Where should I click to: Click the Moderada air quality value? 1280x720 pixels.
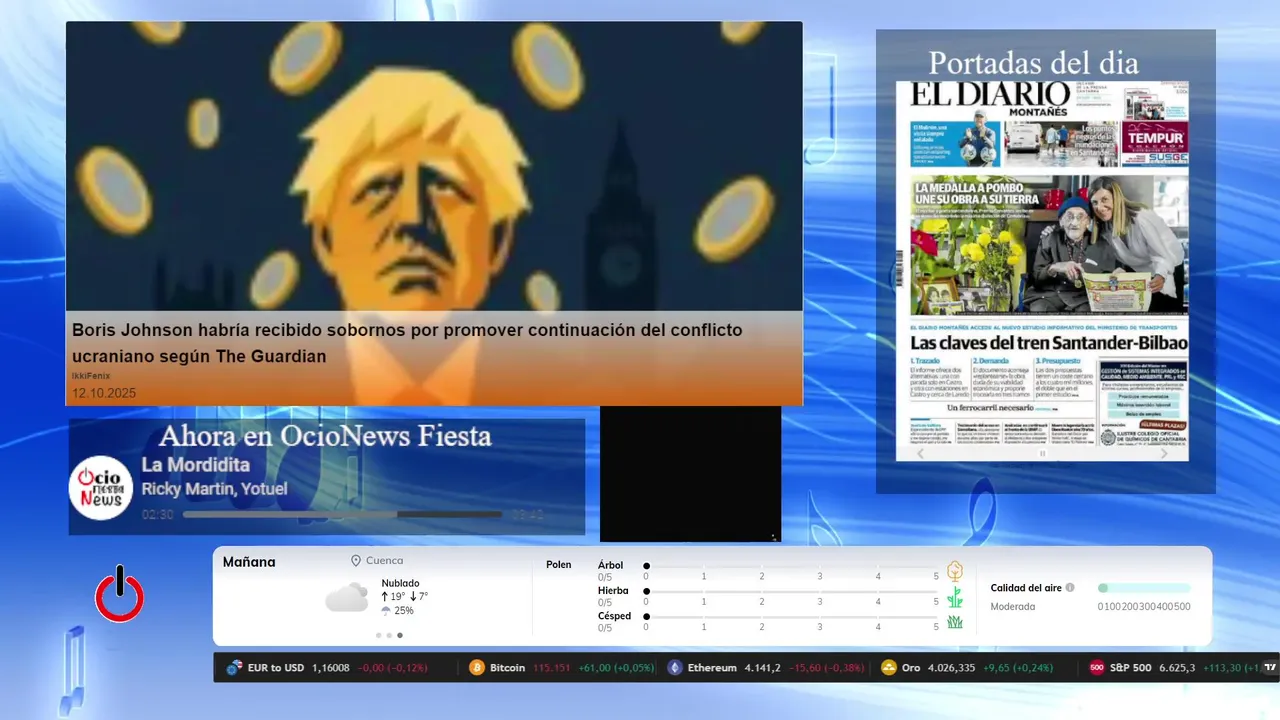(x=1013, y=606)
